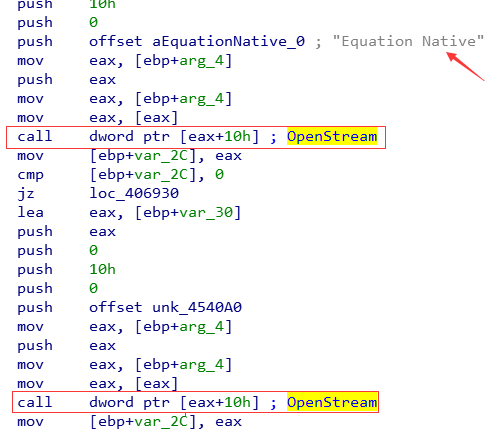
Task: Click the var_2C operand in the last mov line
Action: coord(161,422)
